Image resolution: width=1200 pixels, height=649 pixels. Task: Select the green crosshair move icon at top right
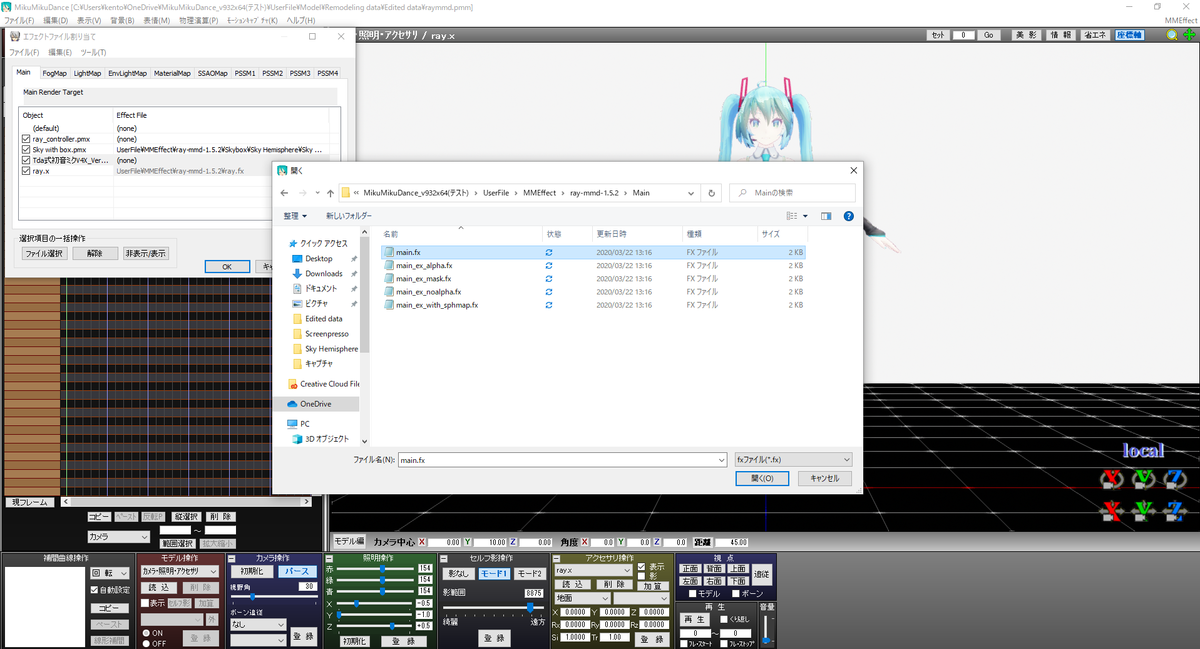point(1190,33)
